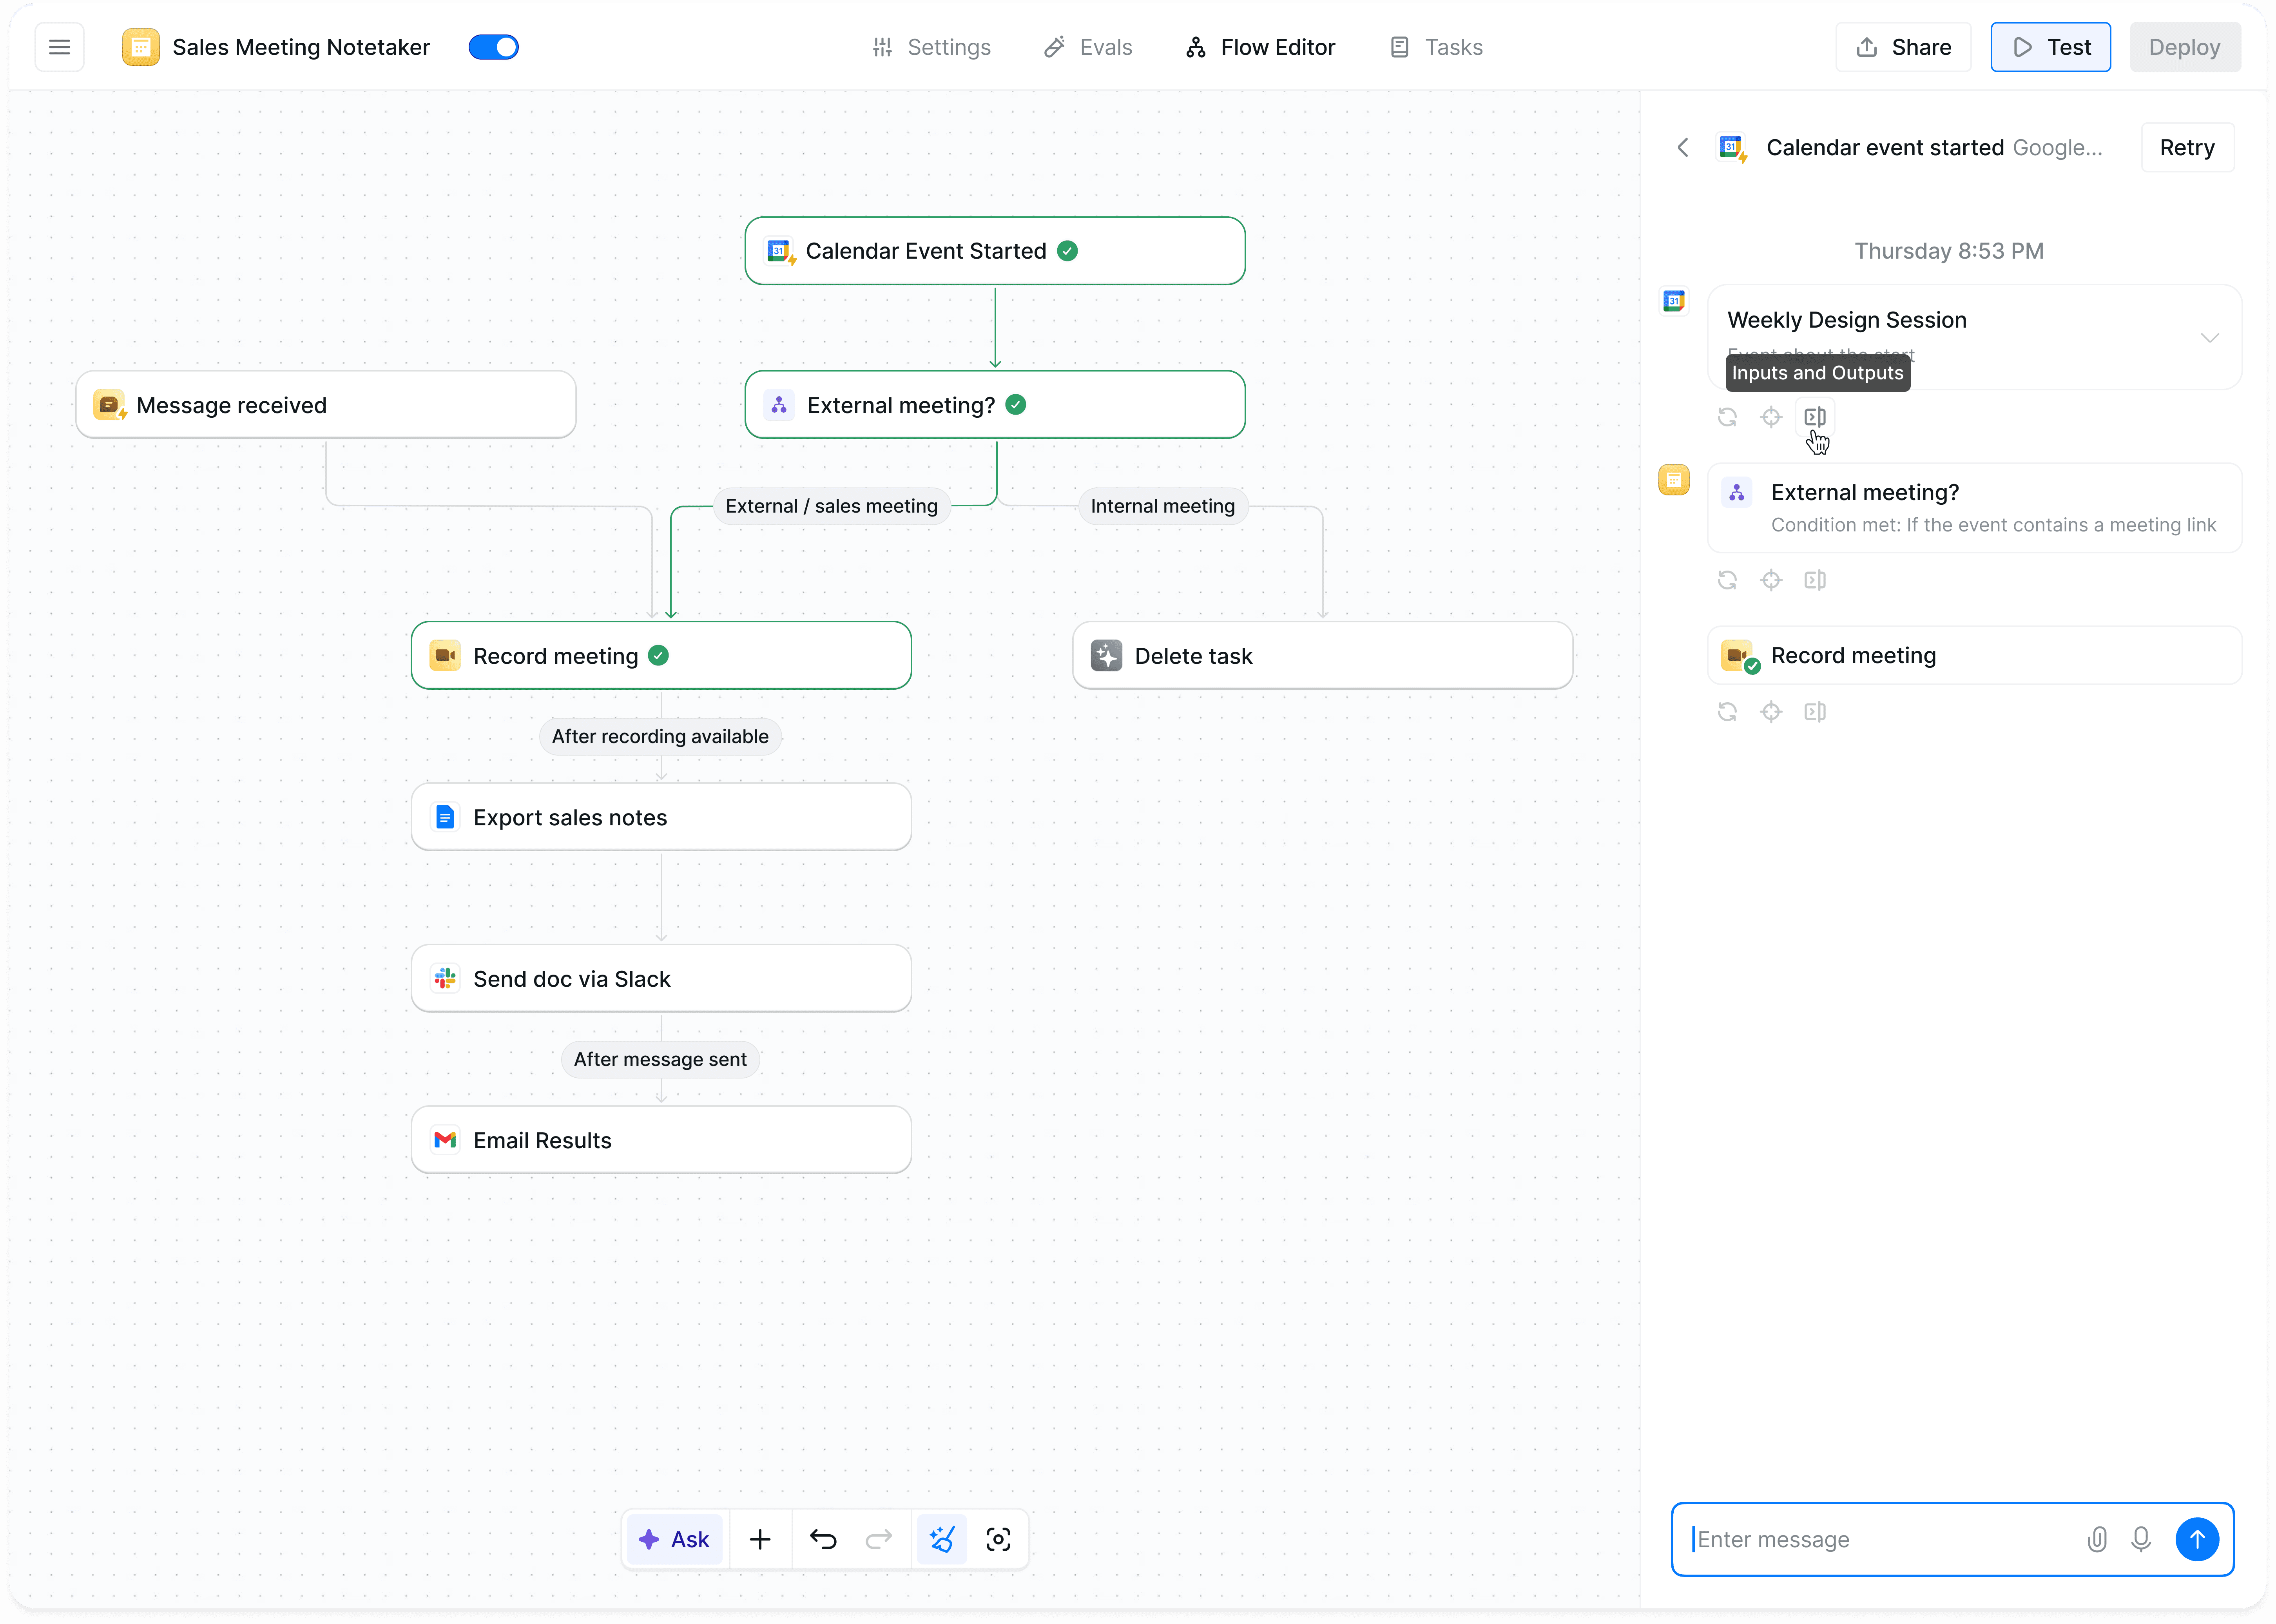Click the undo arrow in bottom toolbar

click(x=823, y=1539)
